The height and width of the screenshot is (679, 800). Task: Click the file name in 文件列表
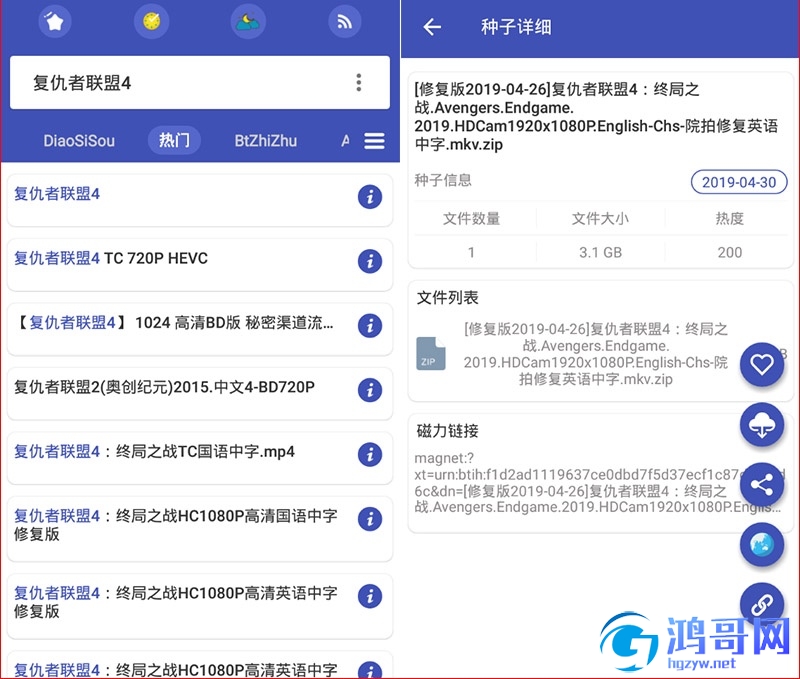[x=595, y=354]
